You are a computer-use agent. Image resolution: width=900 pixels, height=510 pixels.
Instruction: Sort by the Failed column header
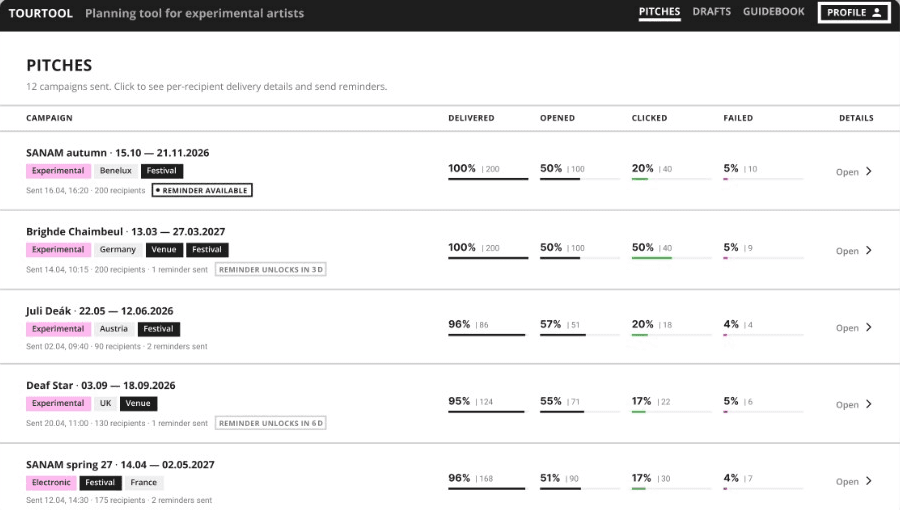[738, 118]
